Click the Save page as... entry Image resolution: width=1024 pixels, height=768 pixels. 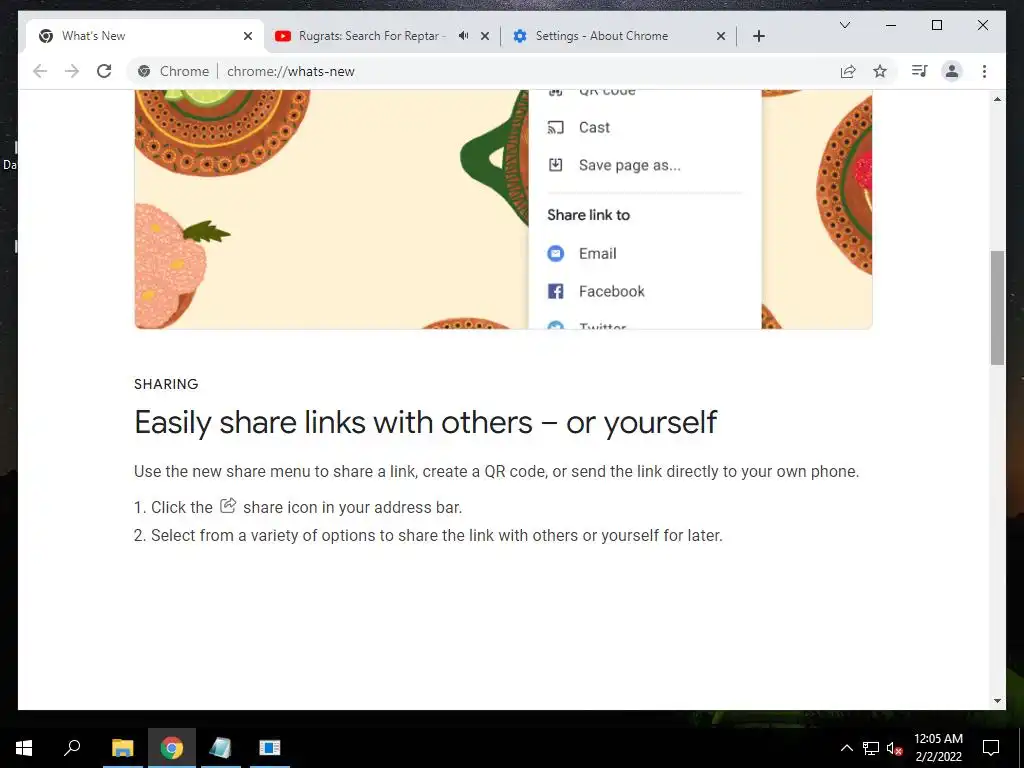pyautogui.click(x=614, y=165)
